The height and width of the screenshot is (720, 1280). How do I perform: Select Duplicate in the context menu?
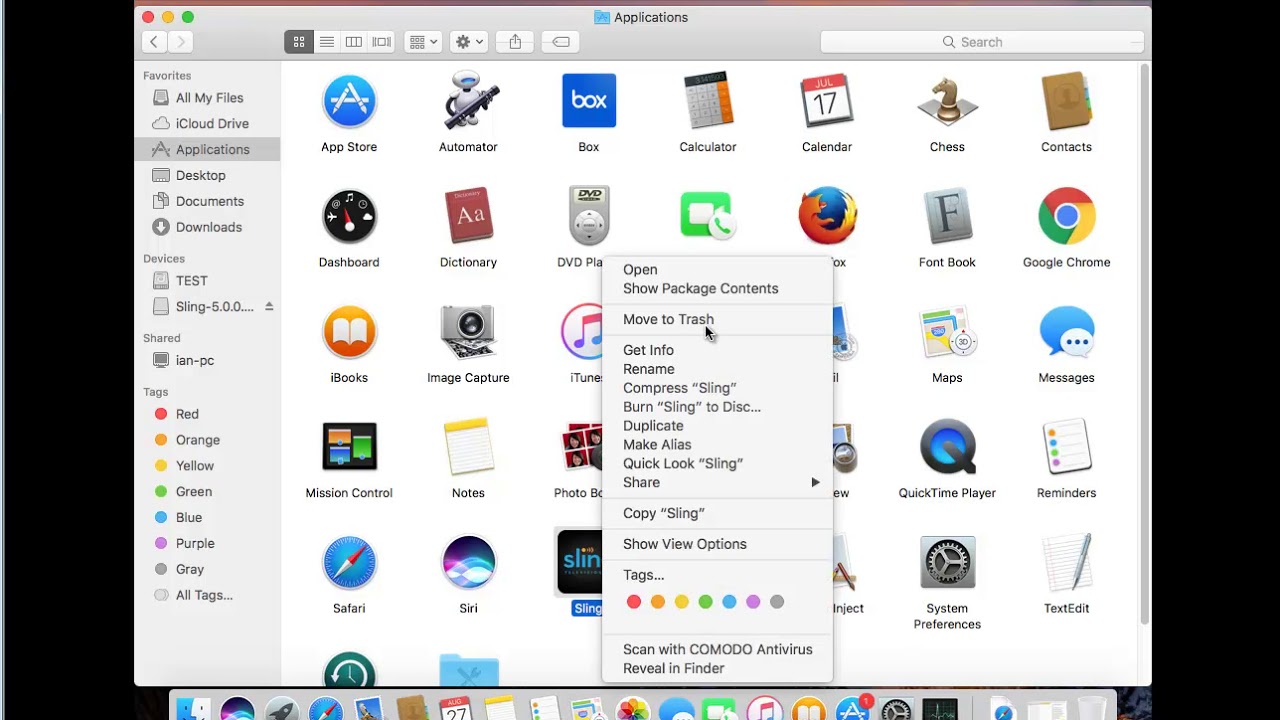click(x=653, y=426)
